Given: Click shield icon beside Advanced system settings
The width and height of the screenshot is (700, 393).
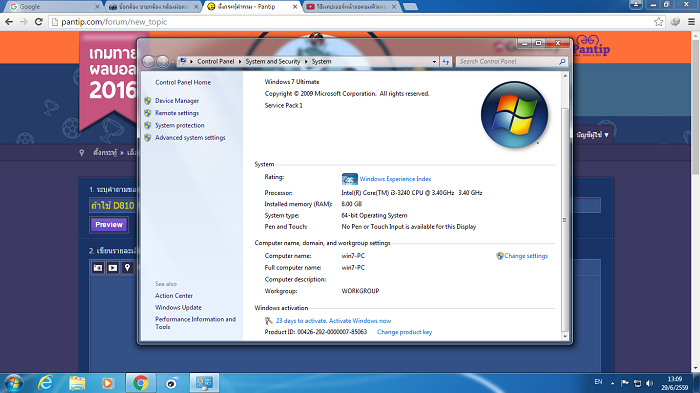Looking at the screenshot, I should [148, 138].
